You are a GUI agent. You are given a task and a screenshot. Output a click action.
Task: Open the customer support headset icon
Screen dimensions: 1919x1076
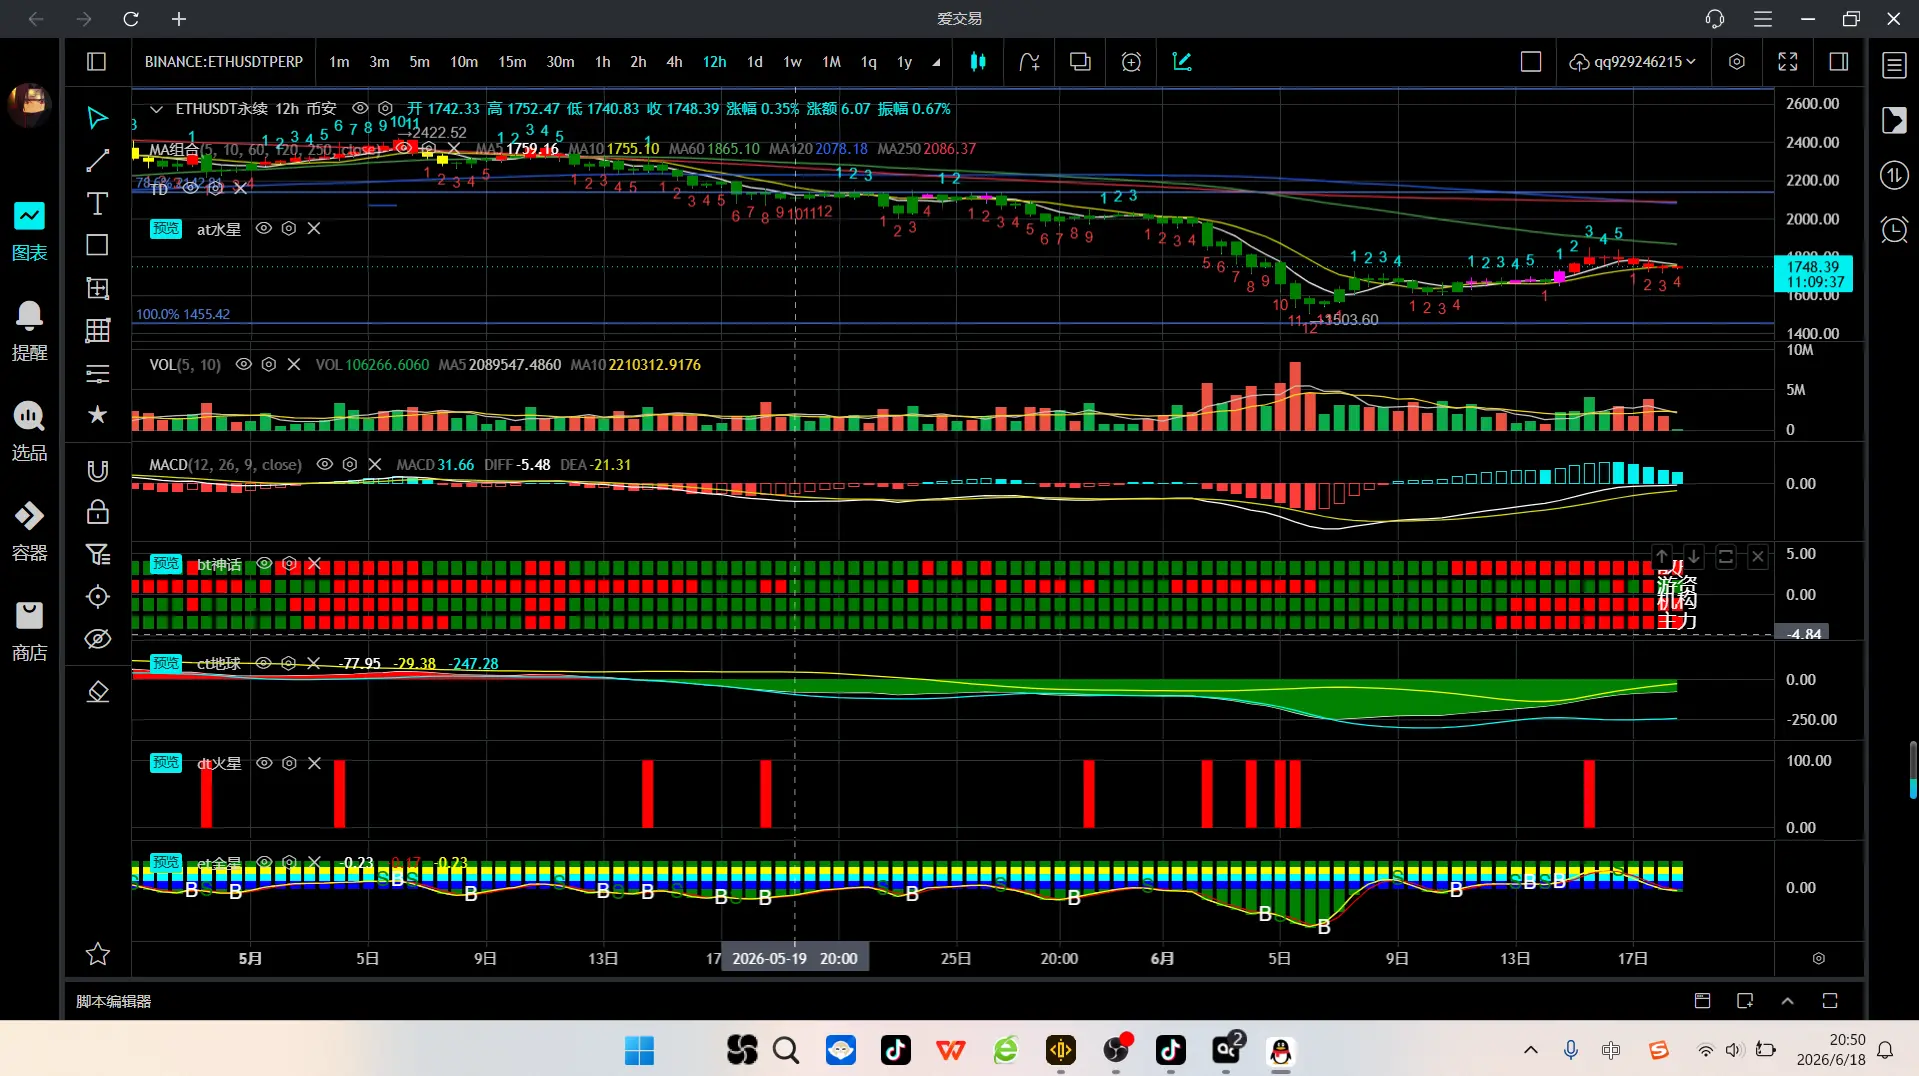(x=1715, y=19)
